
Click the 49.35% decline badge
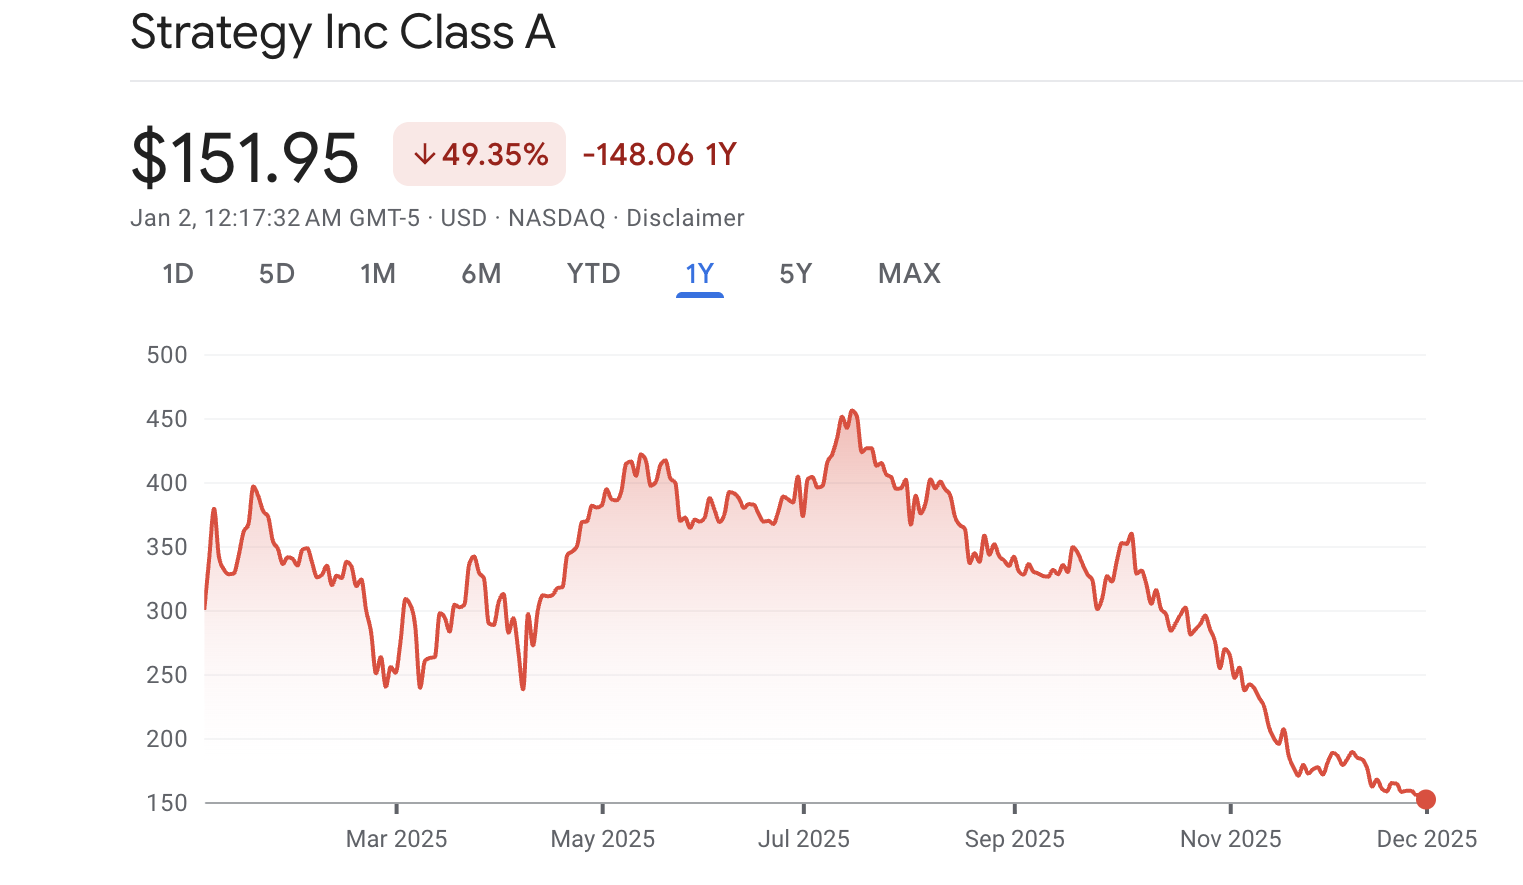click(479, 154)
